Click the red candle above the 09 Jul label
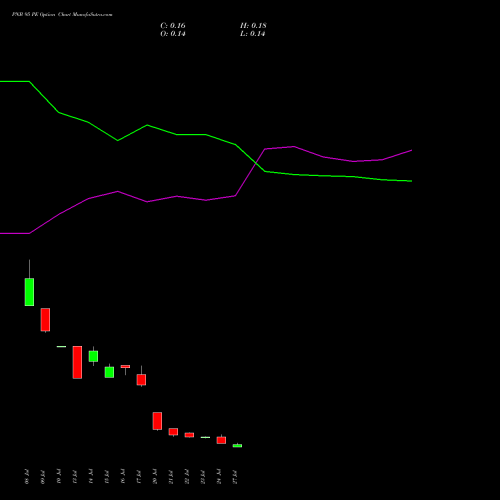 [x=45, y=320]
